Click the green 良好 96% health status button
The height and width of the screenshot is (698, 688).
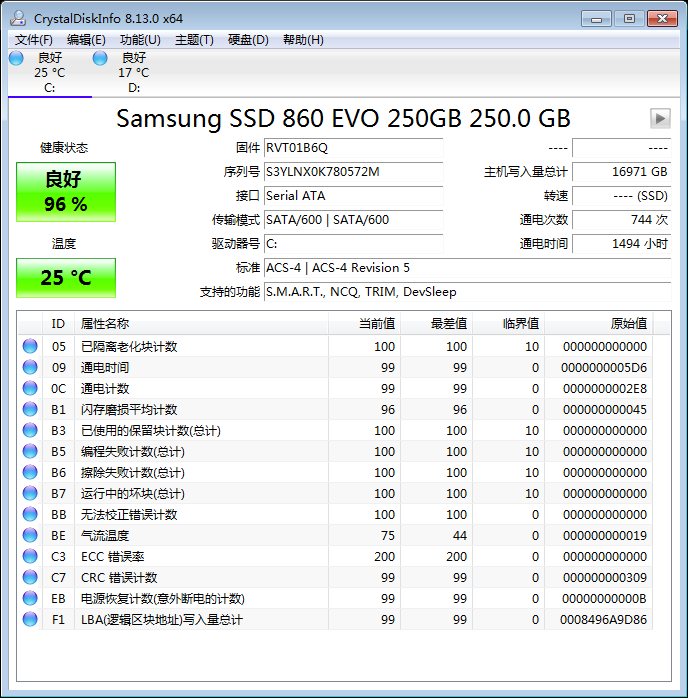click(66, 192)
